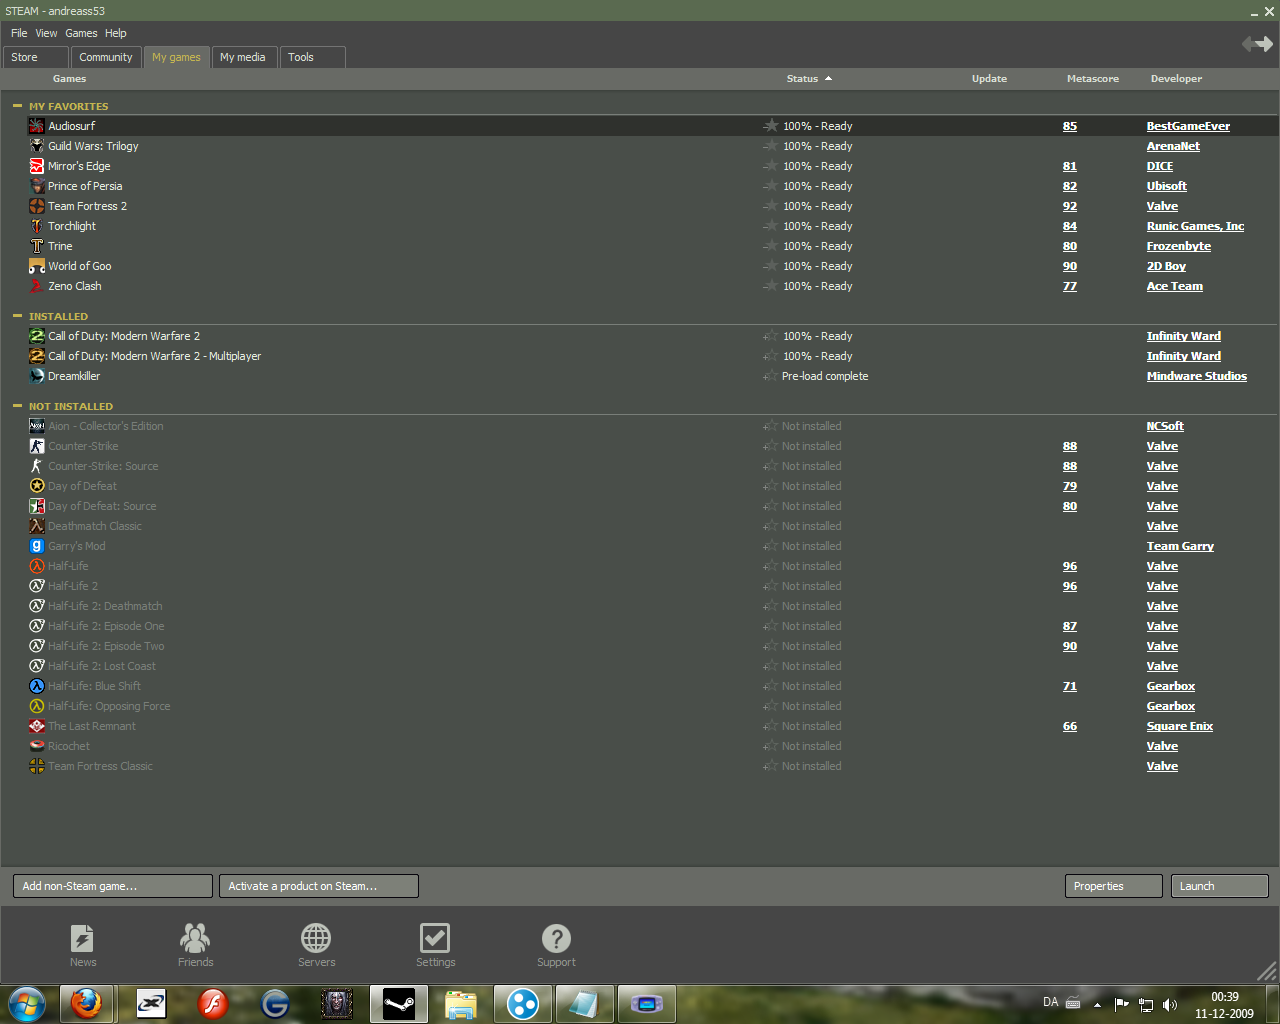1280x1024 pixels.
Task: Click the Torchlight game icon
Action: tap(37, 226)
